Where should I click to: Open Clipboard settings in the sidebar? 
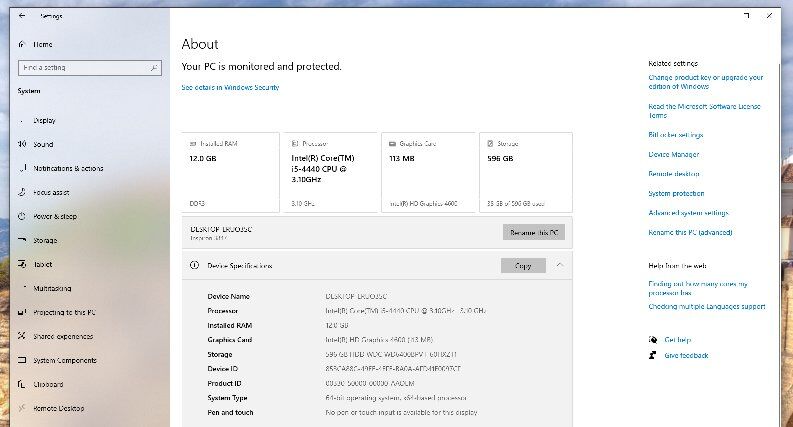point(48,384)
